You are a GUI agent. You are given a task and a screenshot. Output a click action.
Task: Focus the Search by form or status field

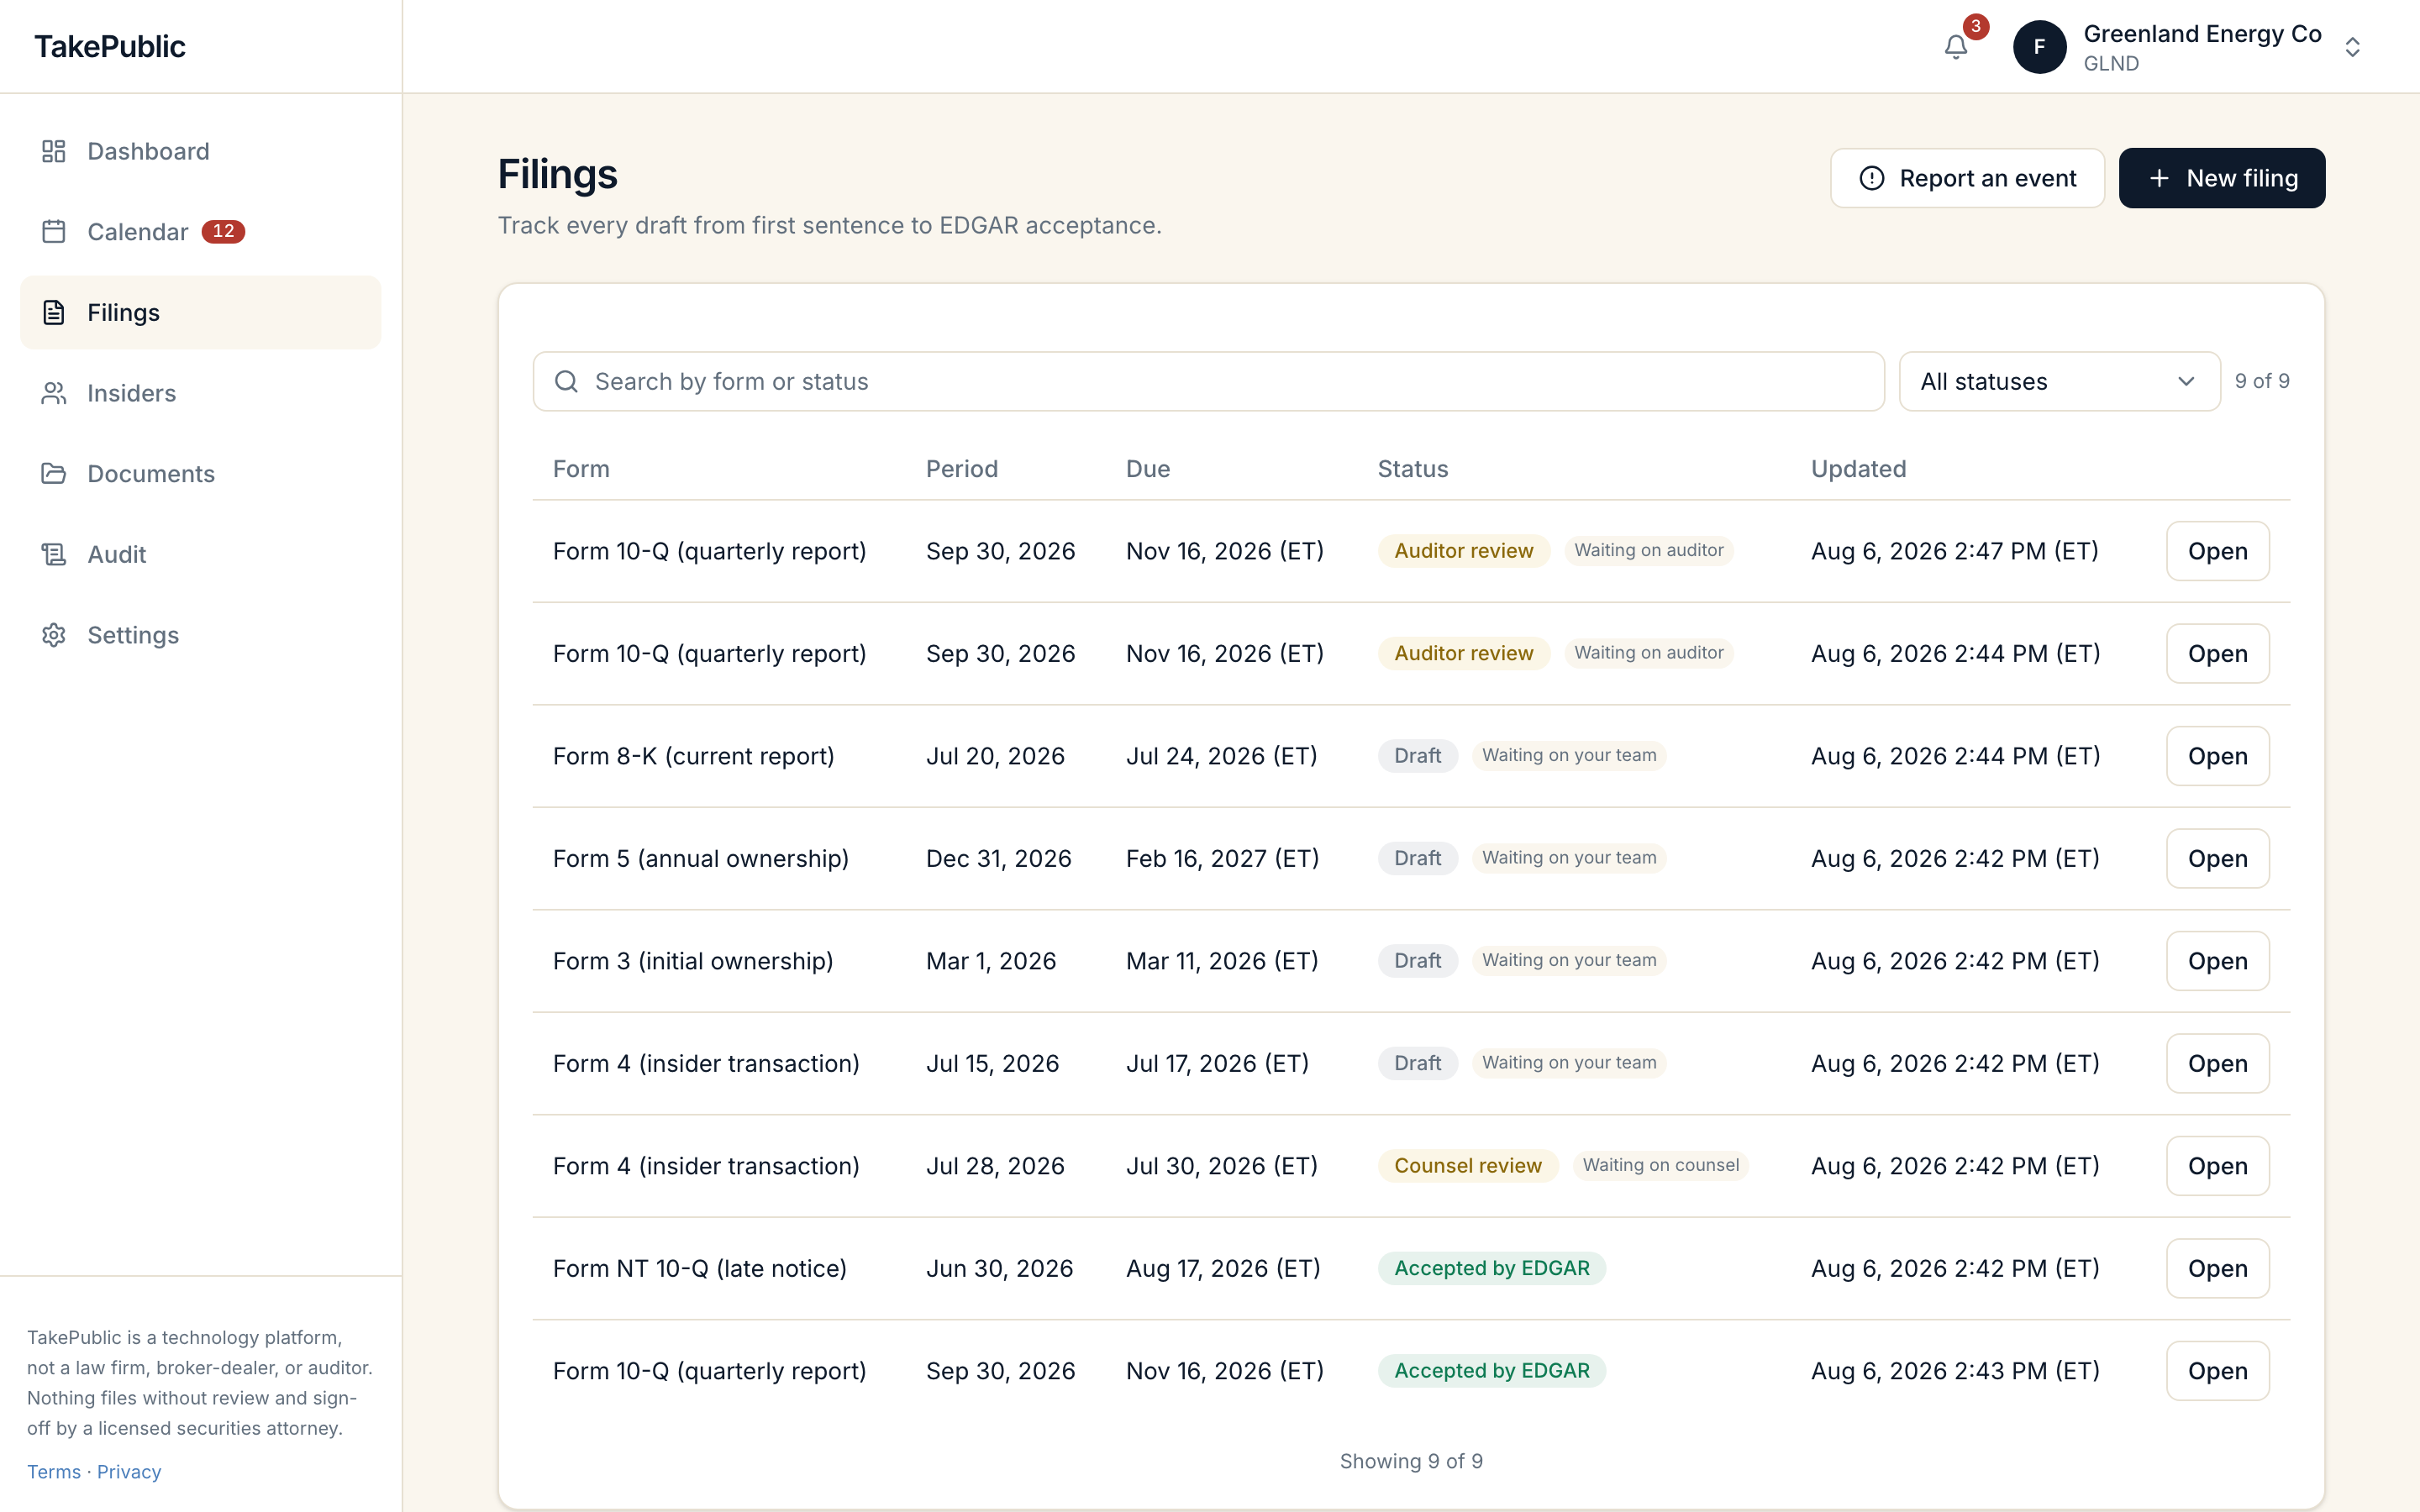point(1208,381)
